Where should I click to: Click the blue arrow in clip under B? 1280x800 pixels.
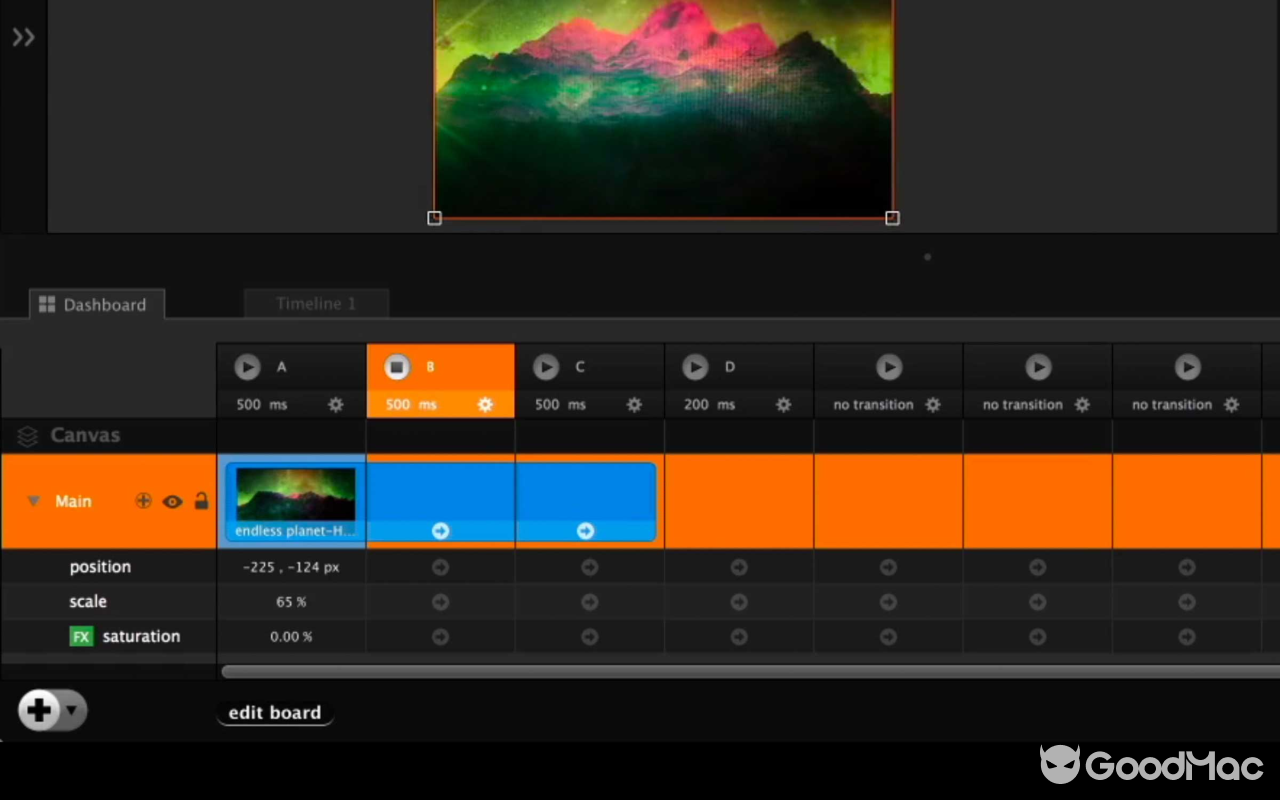click(440, 531)
